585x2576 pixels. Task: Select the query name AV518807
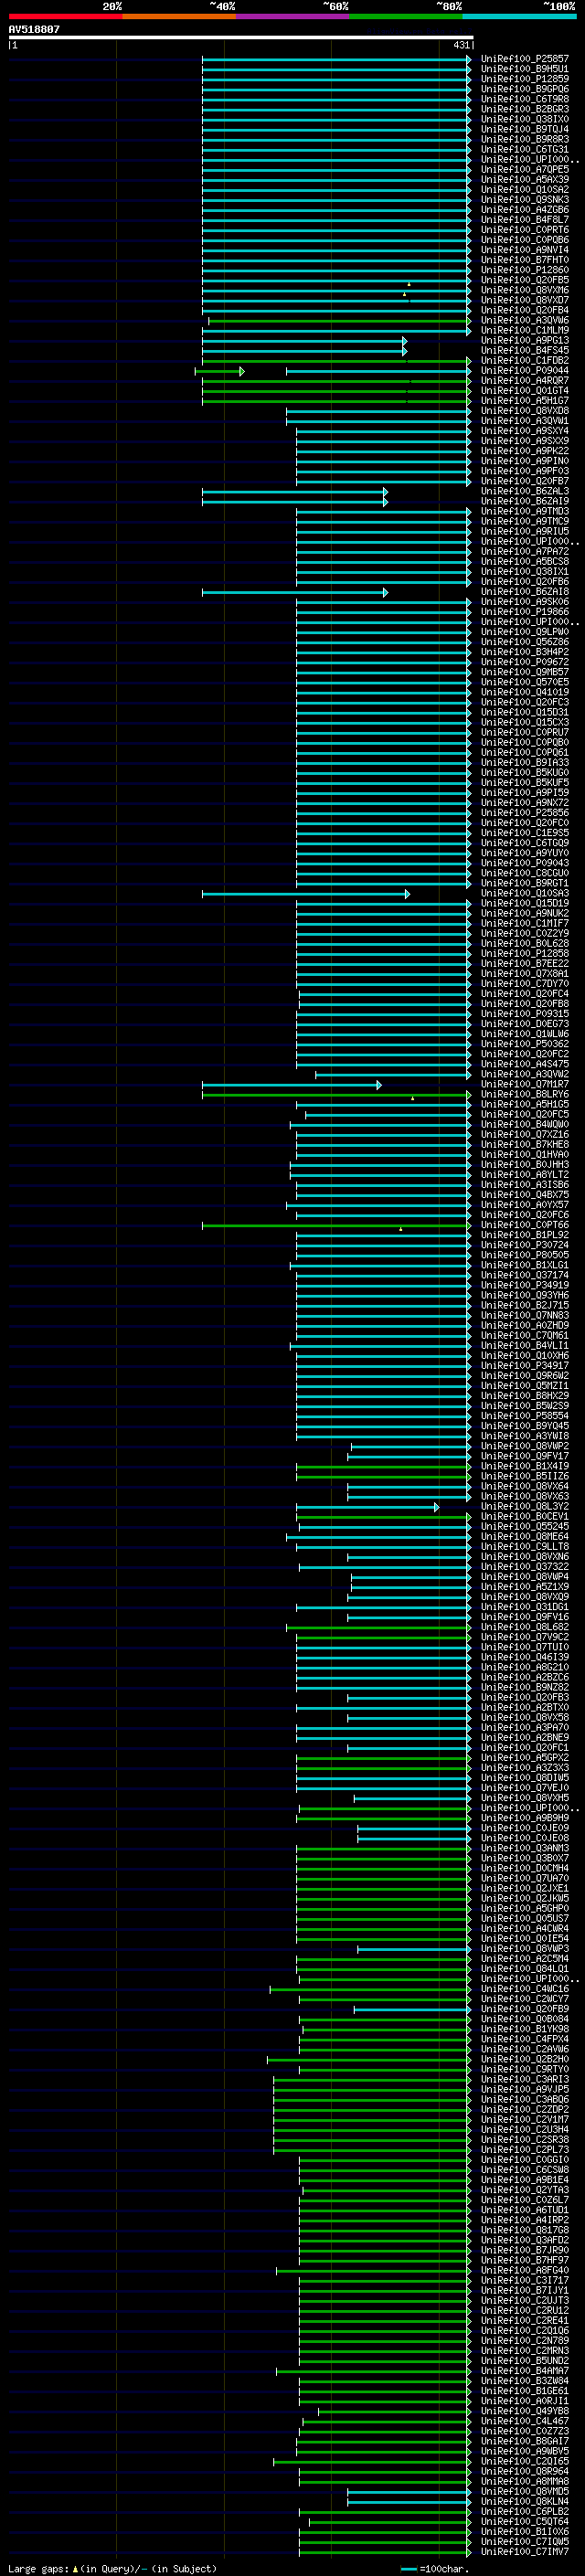(34, 29)
